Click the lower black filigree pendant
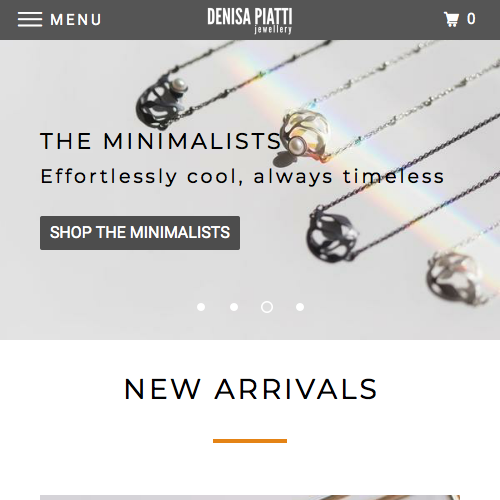 [332, 235]
